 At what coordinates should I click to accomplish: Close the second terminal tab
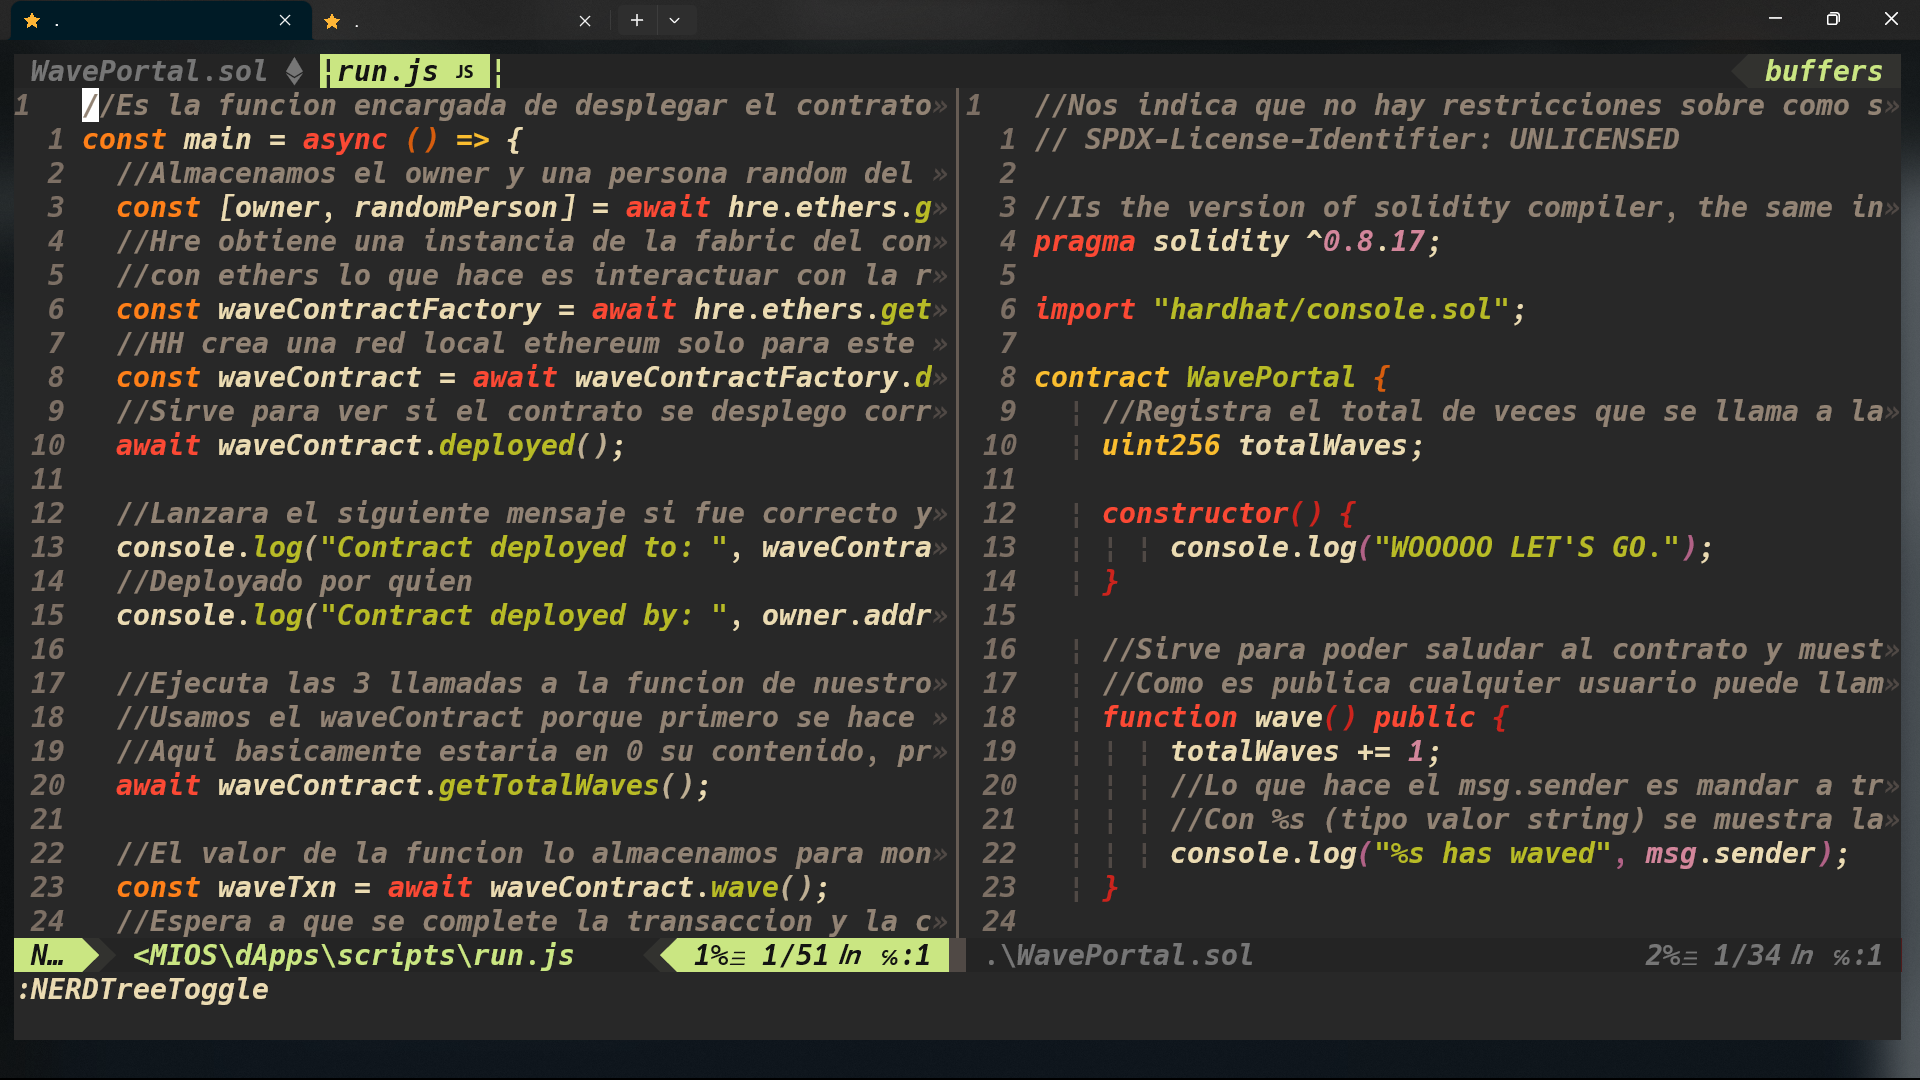[x=585, y=21]
